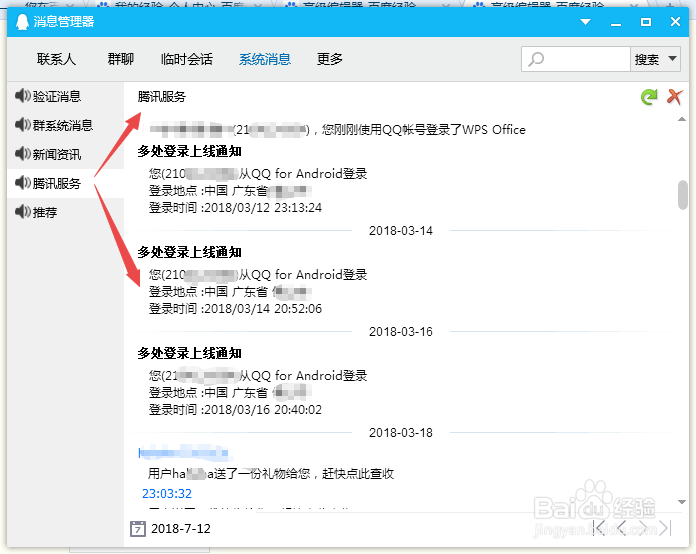The height and width of the screenshot is (554, 696).
Task: Expand the 搜索 options dropdown arrow
Action: (672, 59)
